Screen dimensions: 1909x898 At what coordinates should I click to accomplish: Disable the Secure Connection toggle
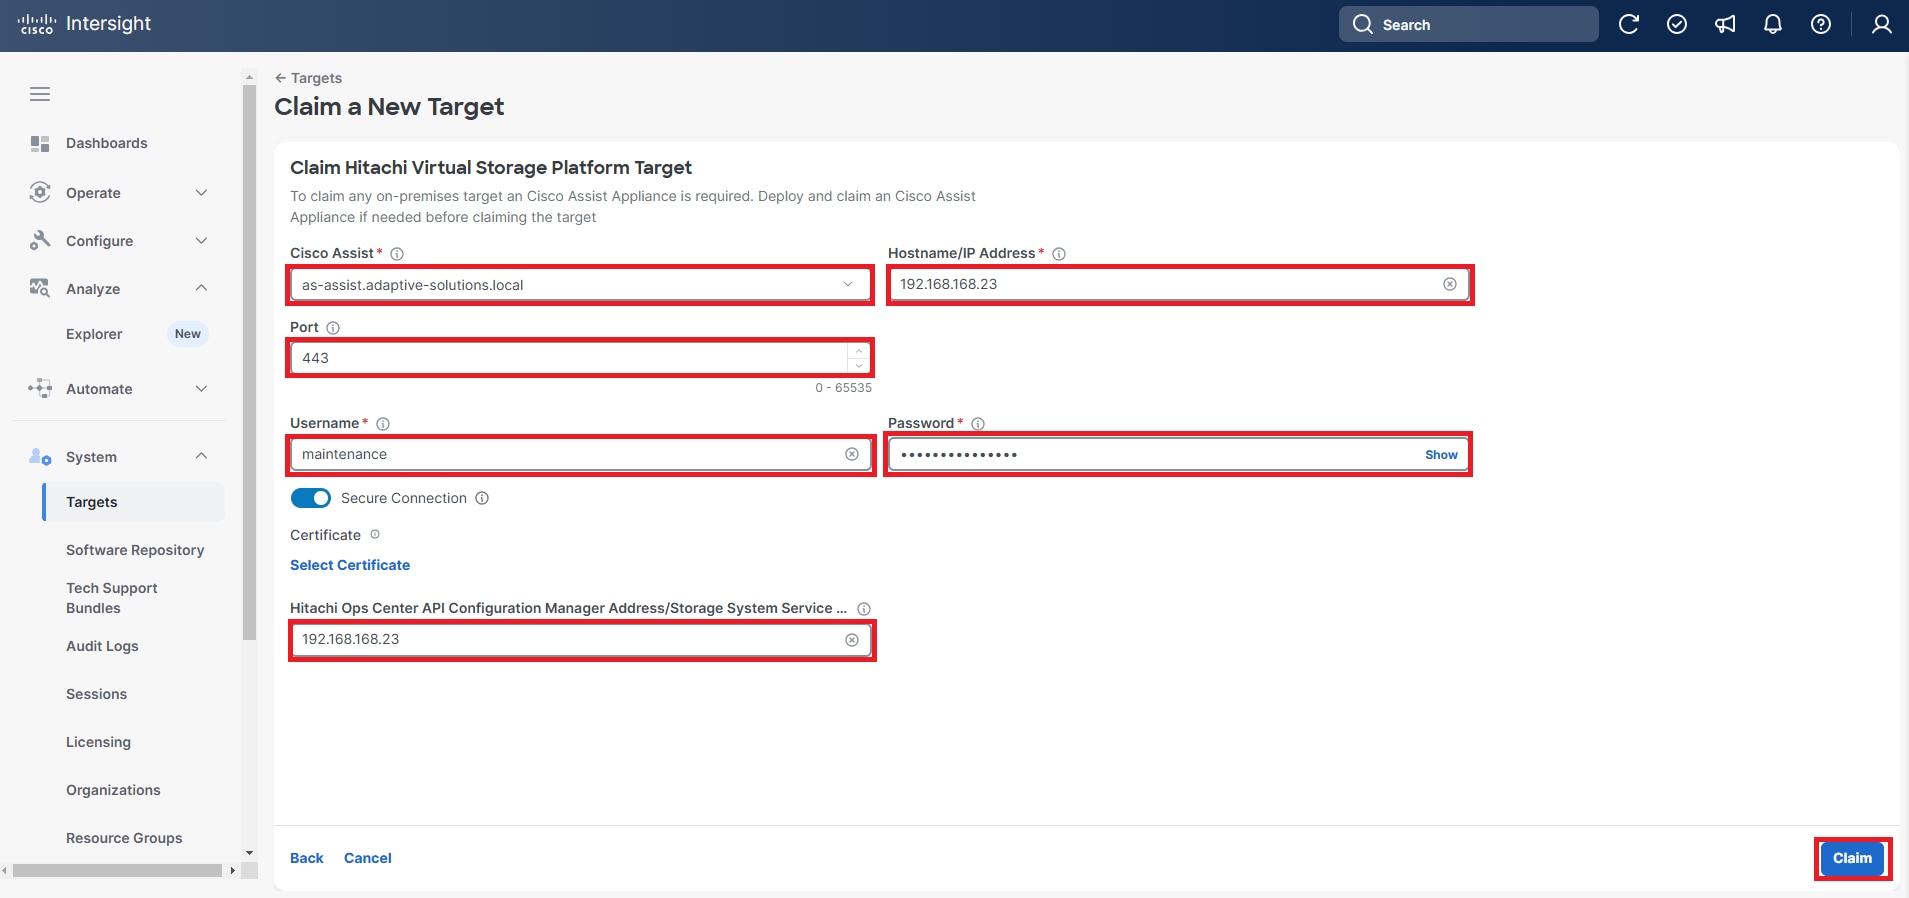pyautogui.click(x=310, y=498)
